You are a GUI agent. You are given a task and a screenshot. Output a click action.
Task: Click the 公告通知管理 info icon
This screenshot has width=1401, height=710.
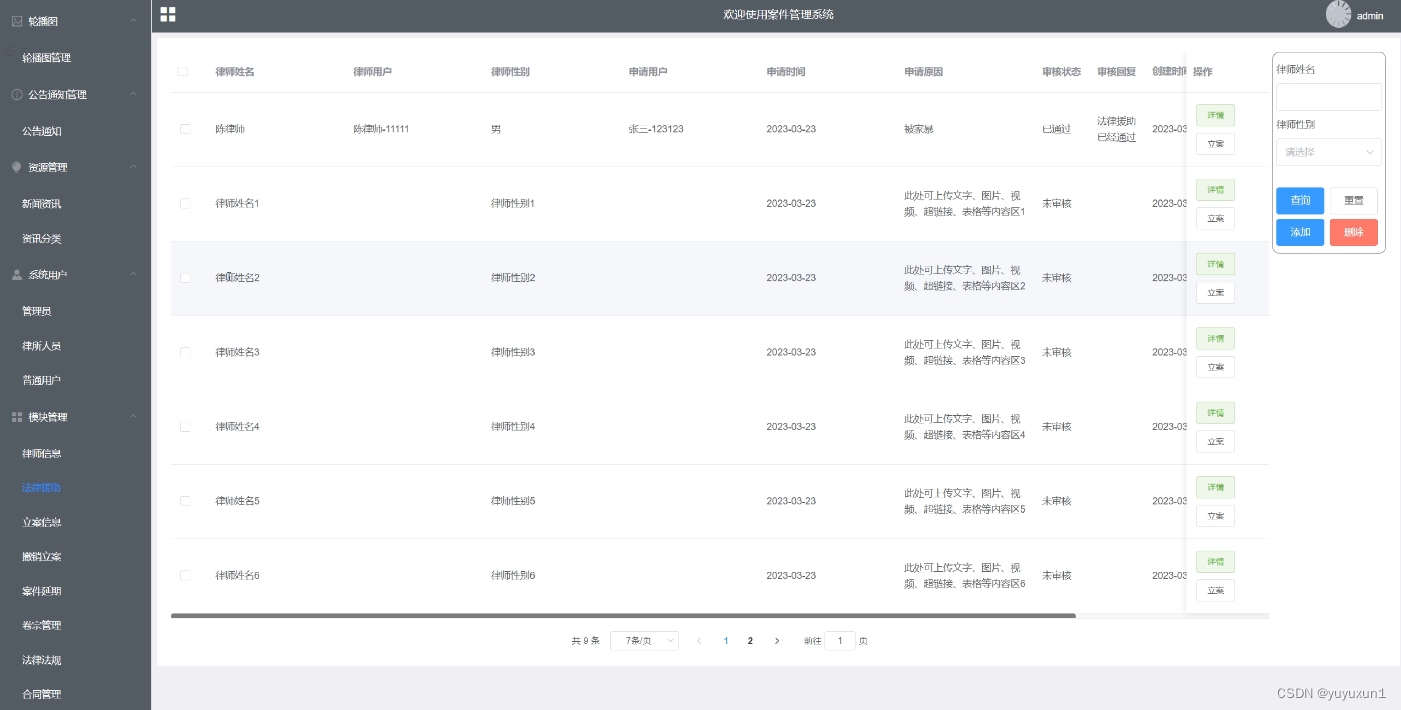point(16,94)
